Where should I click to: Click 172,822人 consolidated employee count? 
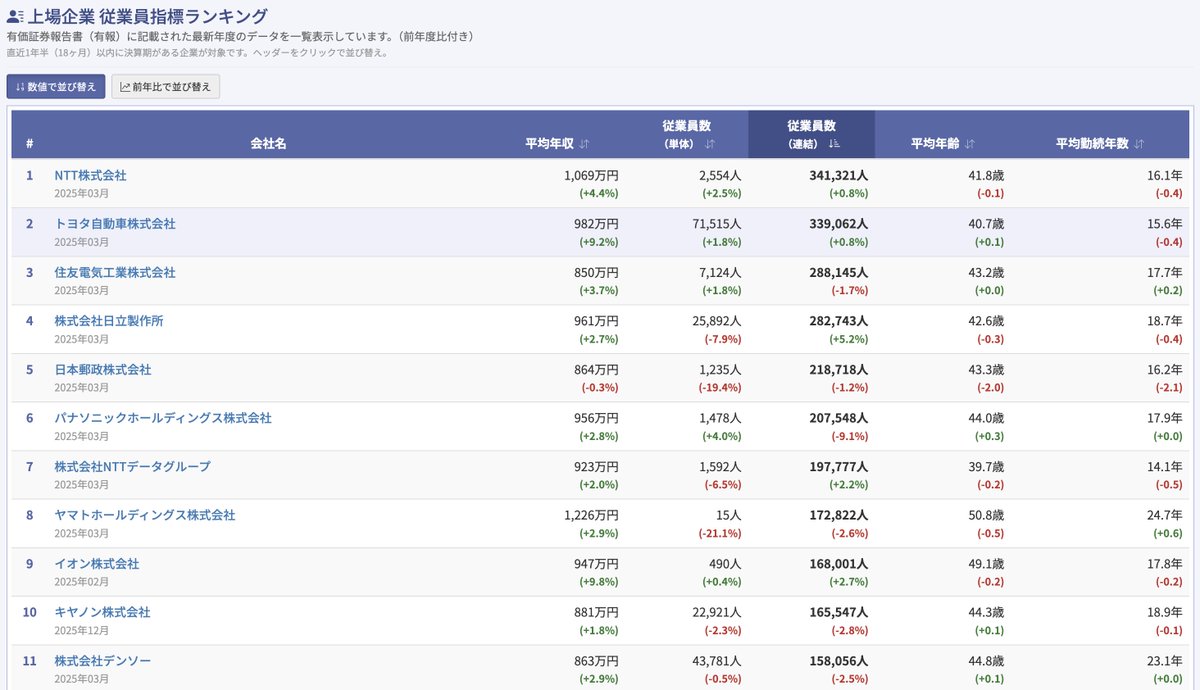click(x=838, y=515)
